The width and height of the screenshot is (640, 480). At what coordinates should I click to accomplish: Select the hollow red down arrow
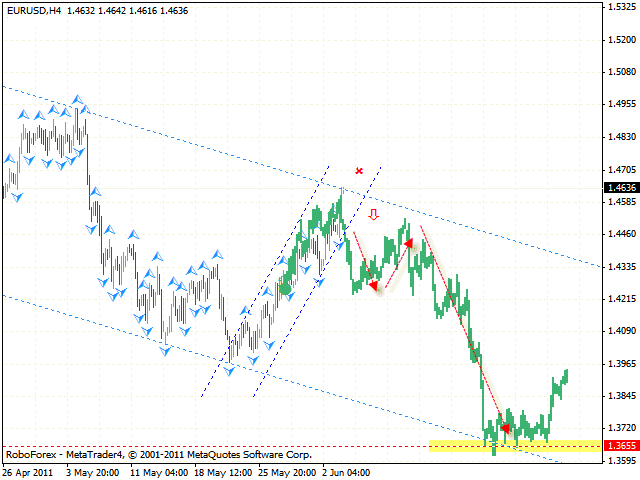click(x=374, y=214)
